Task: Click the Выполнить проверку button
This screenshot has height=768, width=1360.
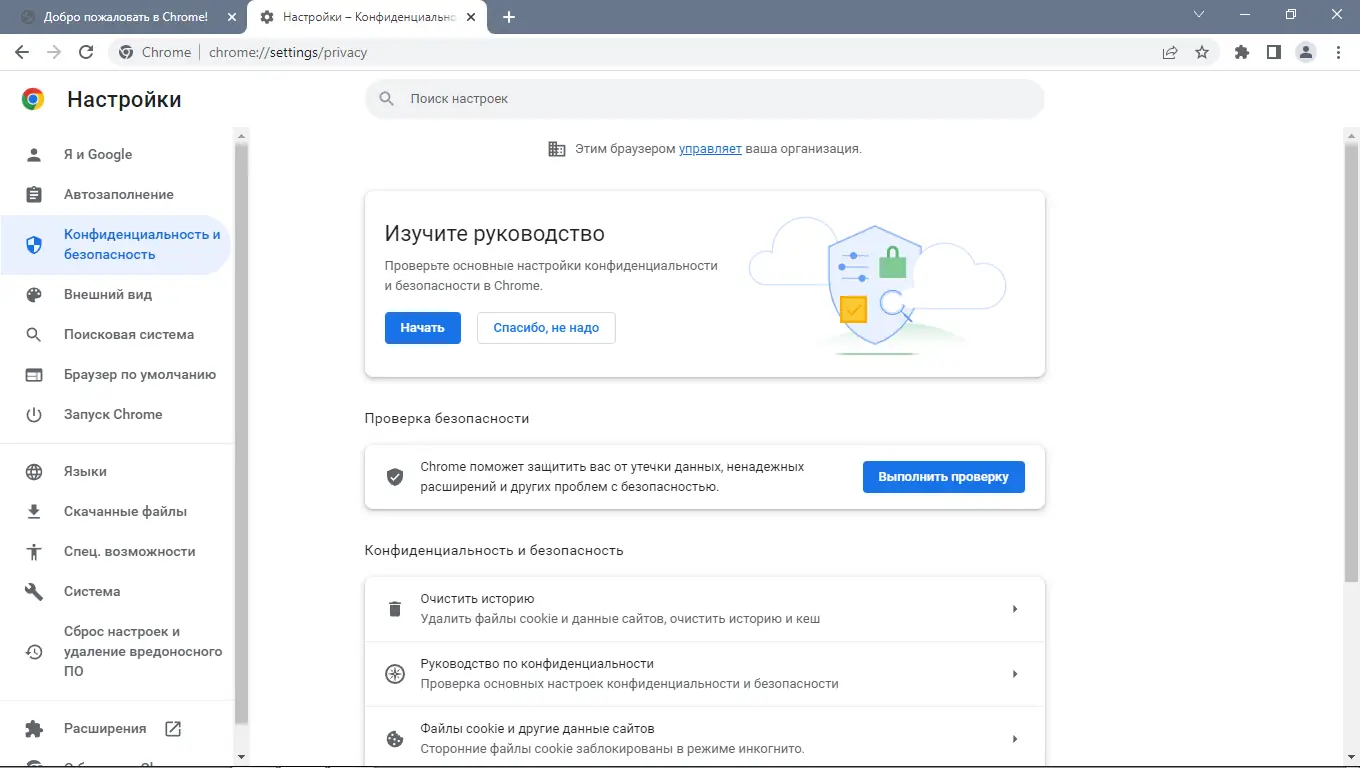Action: pos(943,476)
